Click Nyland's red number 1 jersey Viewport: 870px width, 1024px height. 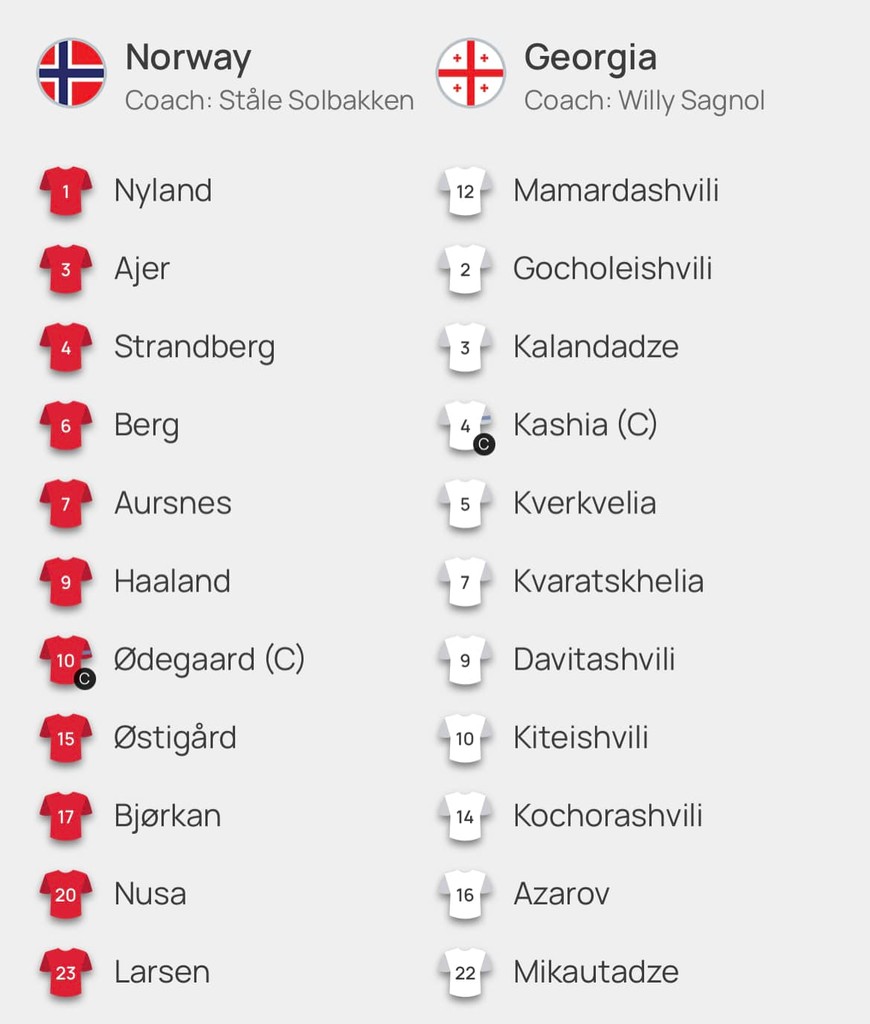[66, 191]
